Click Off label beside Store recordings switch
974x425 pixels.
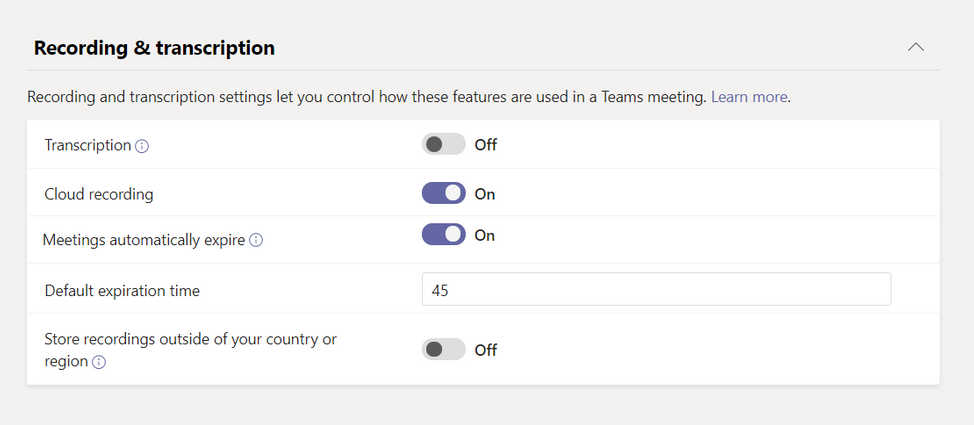tap(486, 350)
